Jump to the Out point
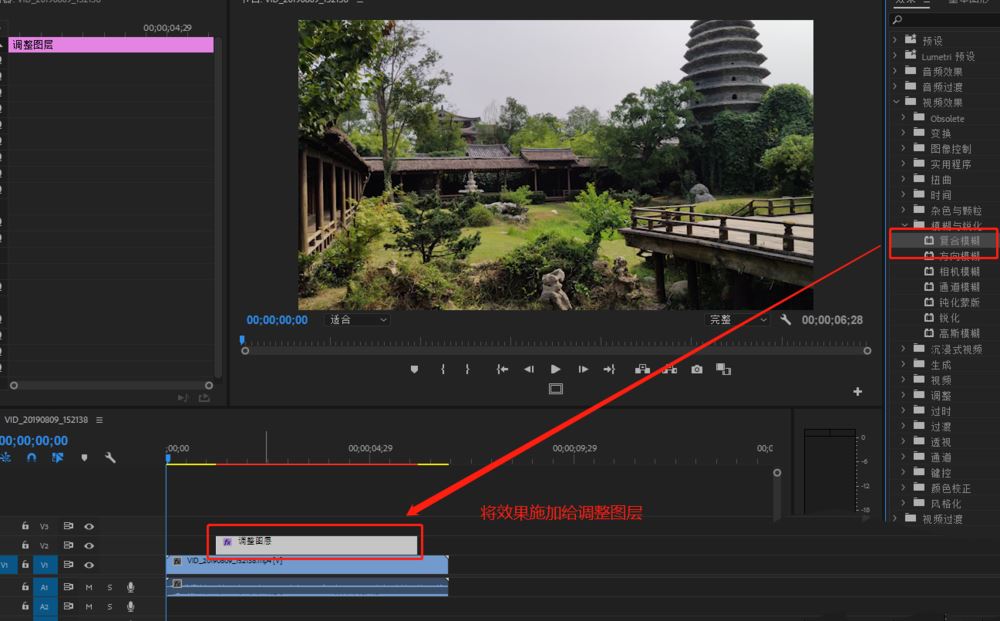 click(x=609, y=369)
